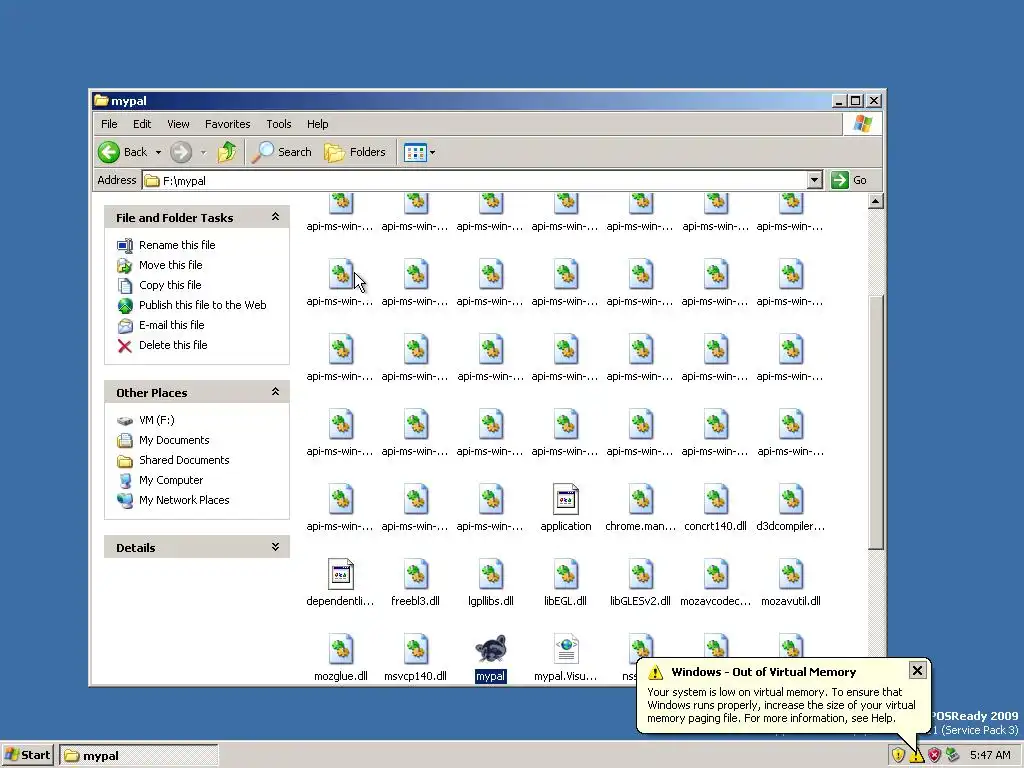Open the Back history dropdown arrow
Image resolution: width=1024 pixels, height=768 pixels.
(158, 152)
